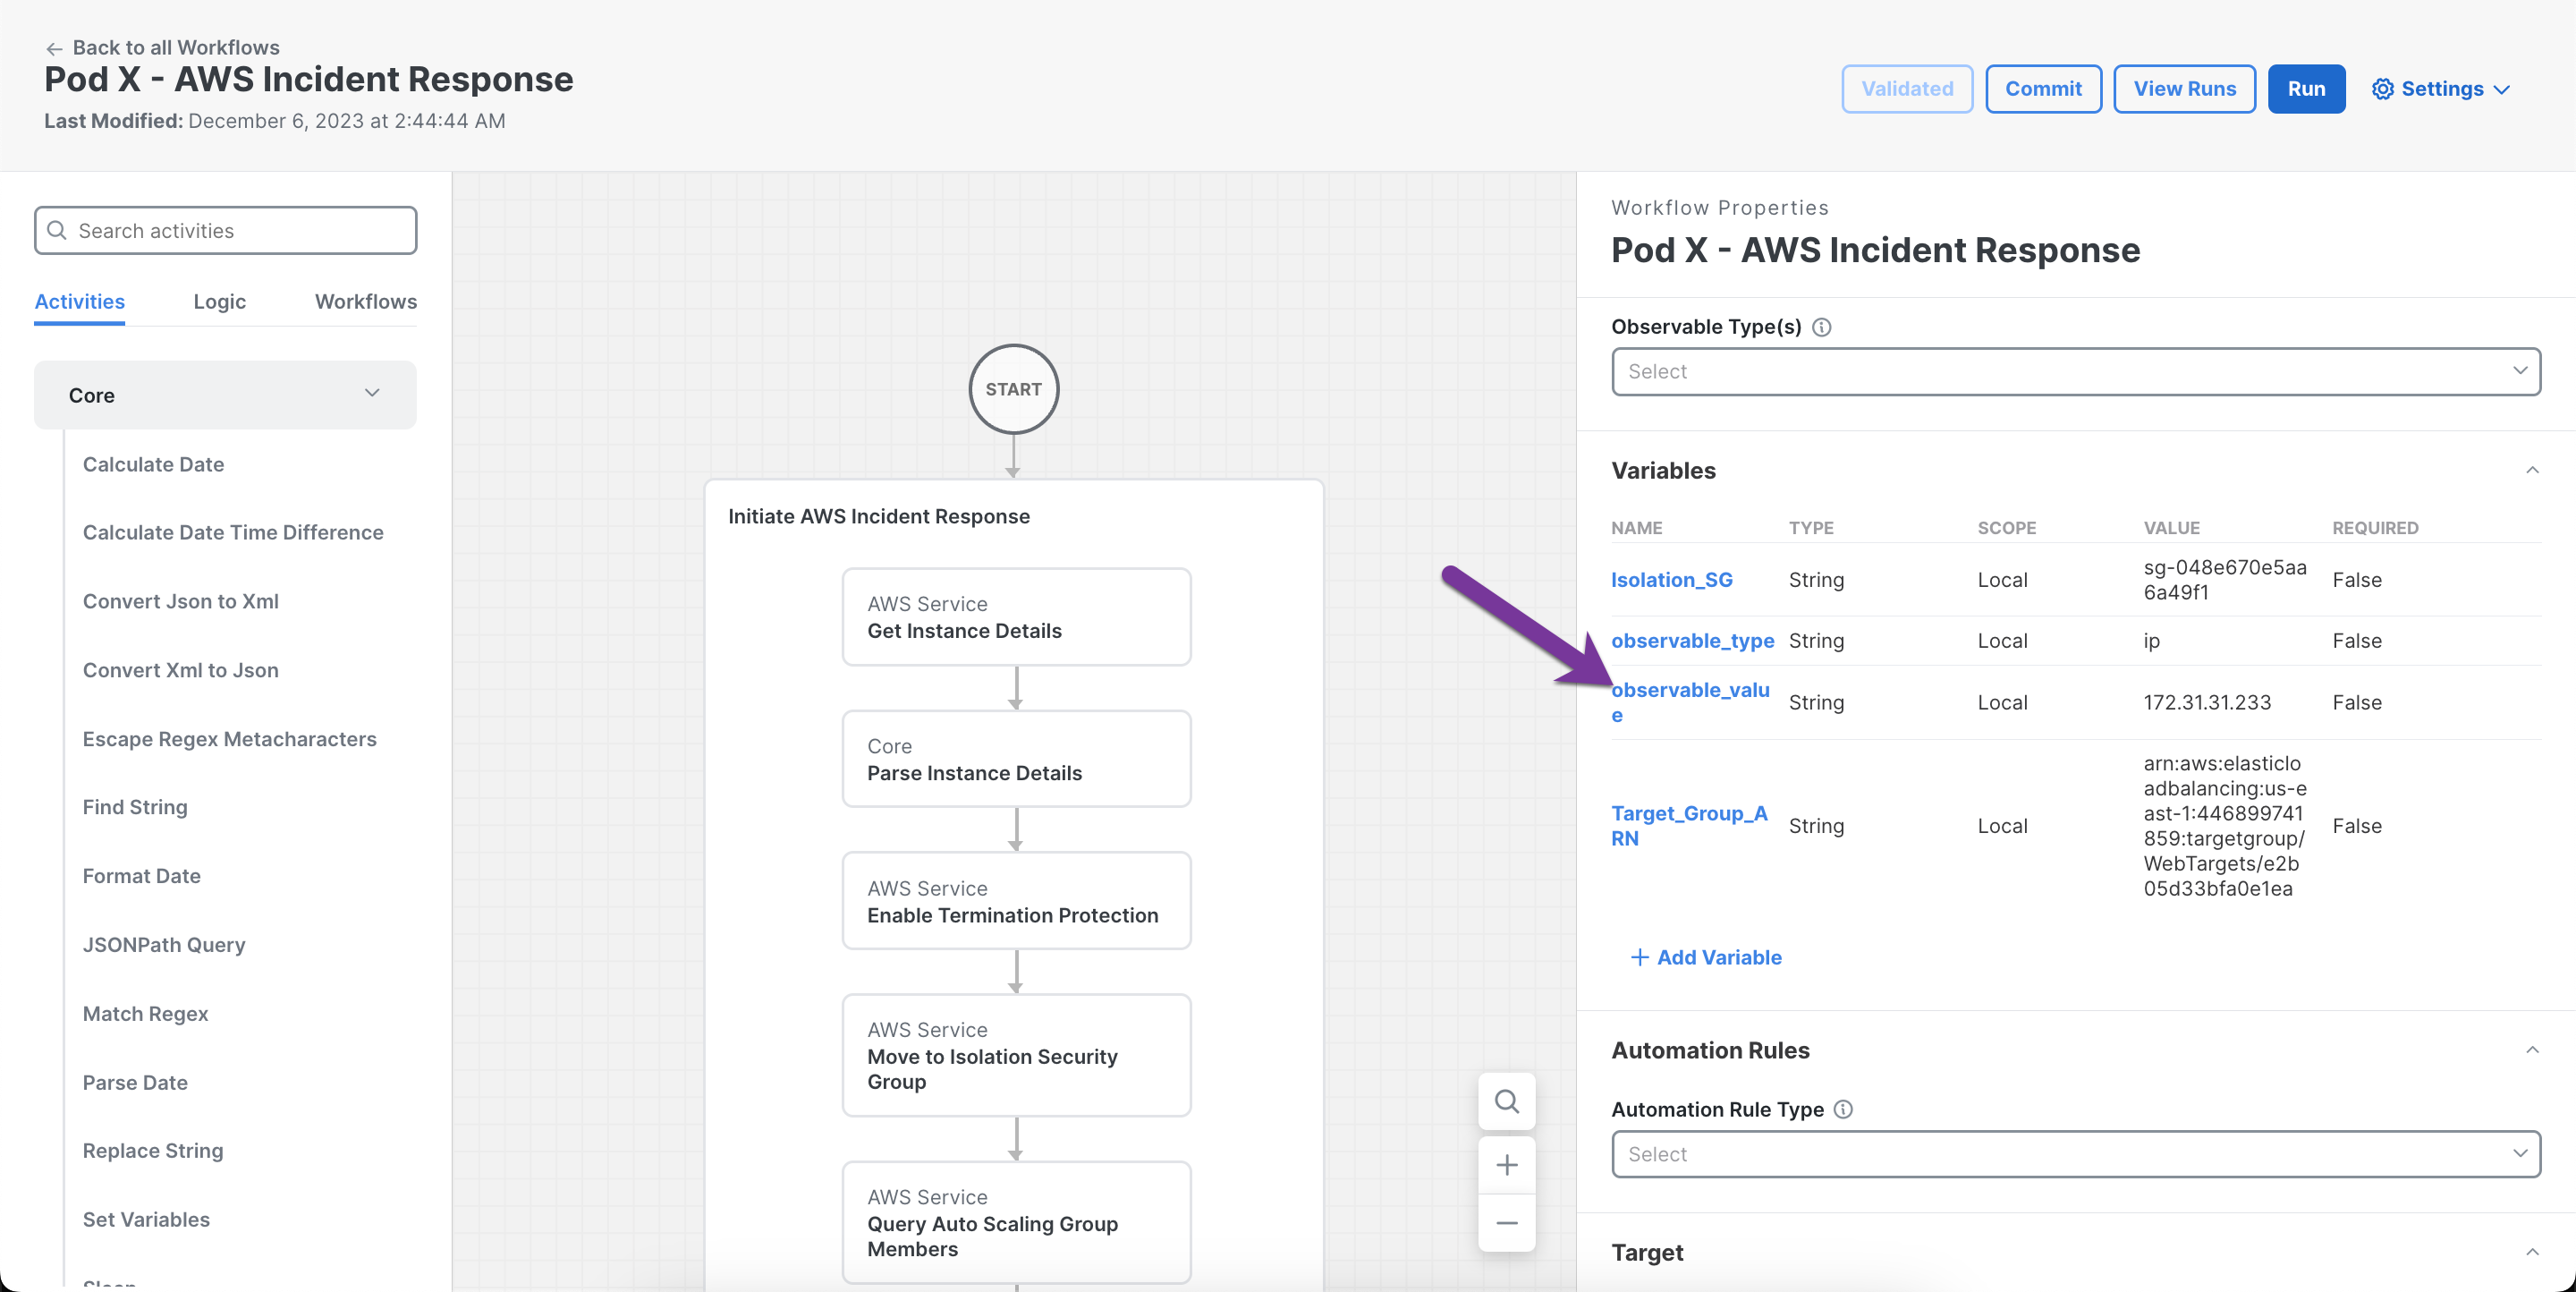This screenshot has width=2576, height=1292.
Task: Open View Runs
Action: [2184, 89]
